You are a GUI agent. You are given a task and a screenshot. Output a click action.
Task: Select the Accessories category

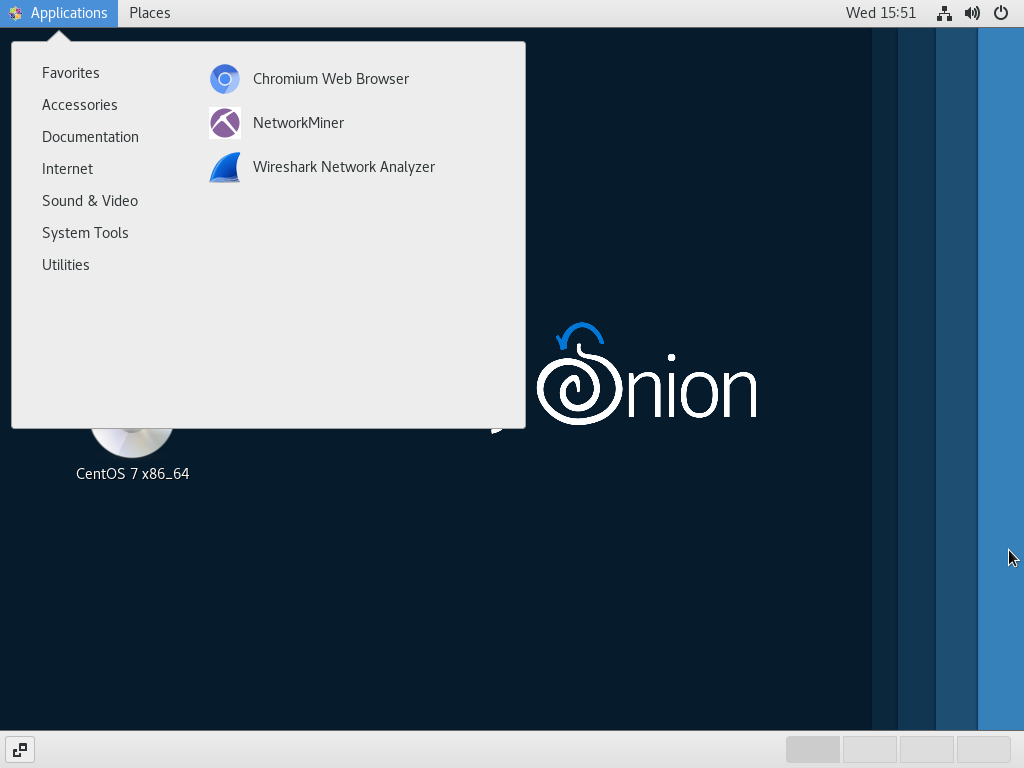click(79, 104)
